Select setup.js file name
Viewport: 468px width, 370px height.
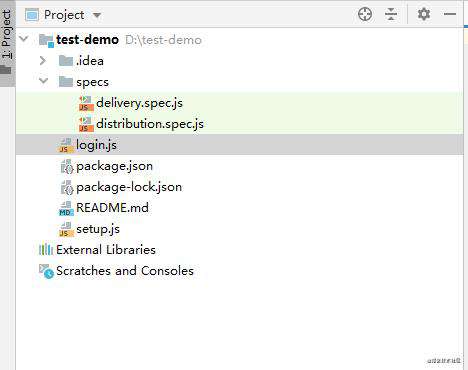coord(98,229)
